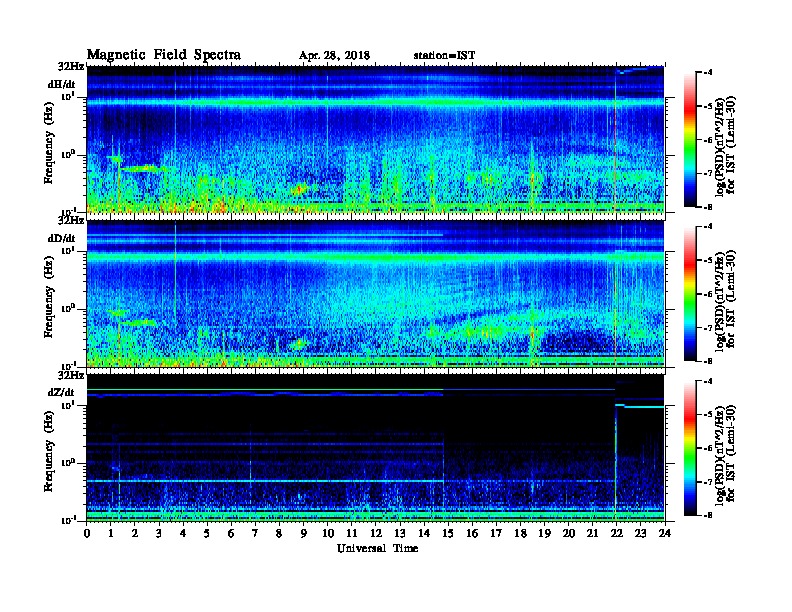The image size is (792, 612).
Task: Click the color bar beside the dZ/dt panel
Action: 690,448
